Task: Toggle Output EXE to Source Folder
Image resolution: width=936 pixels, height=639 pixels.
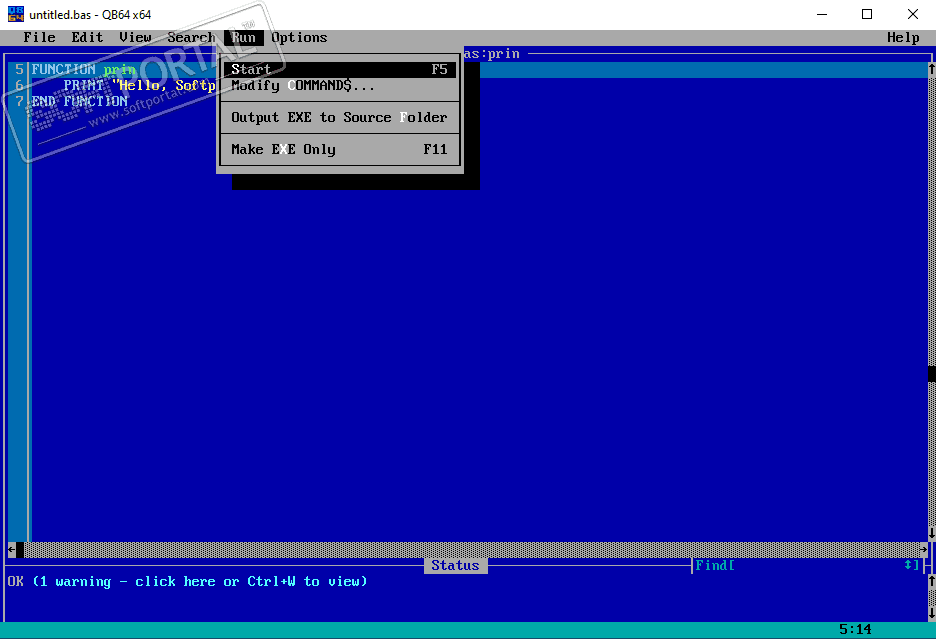Action: 340,118
